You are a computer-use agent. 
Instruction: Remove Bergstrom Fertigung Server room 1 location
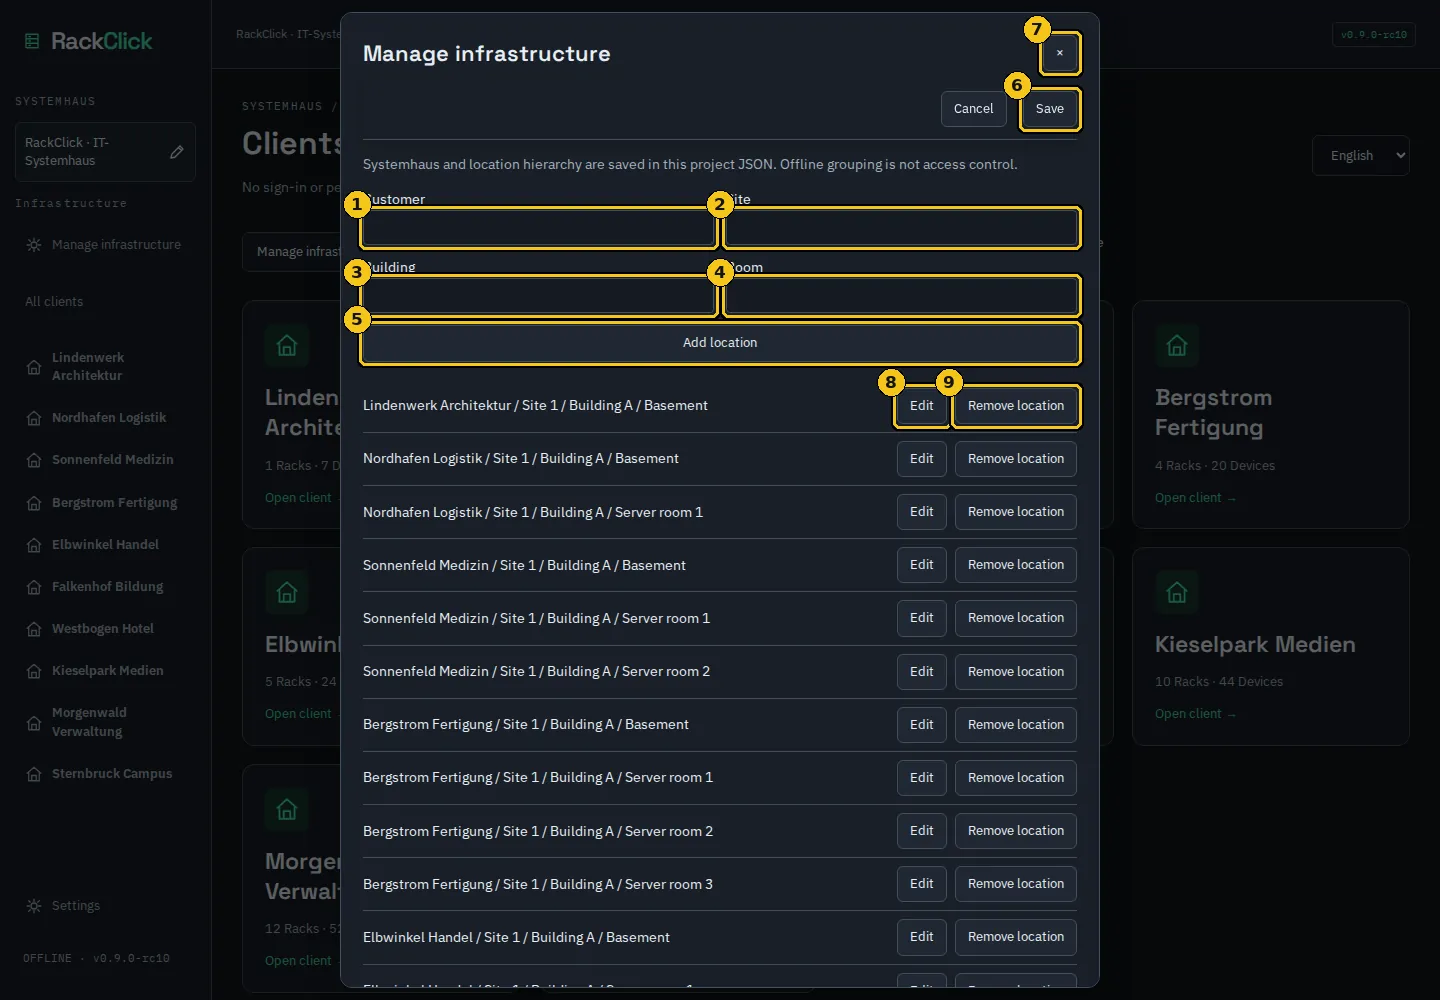[1016, 778]
